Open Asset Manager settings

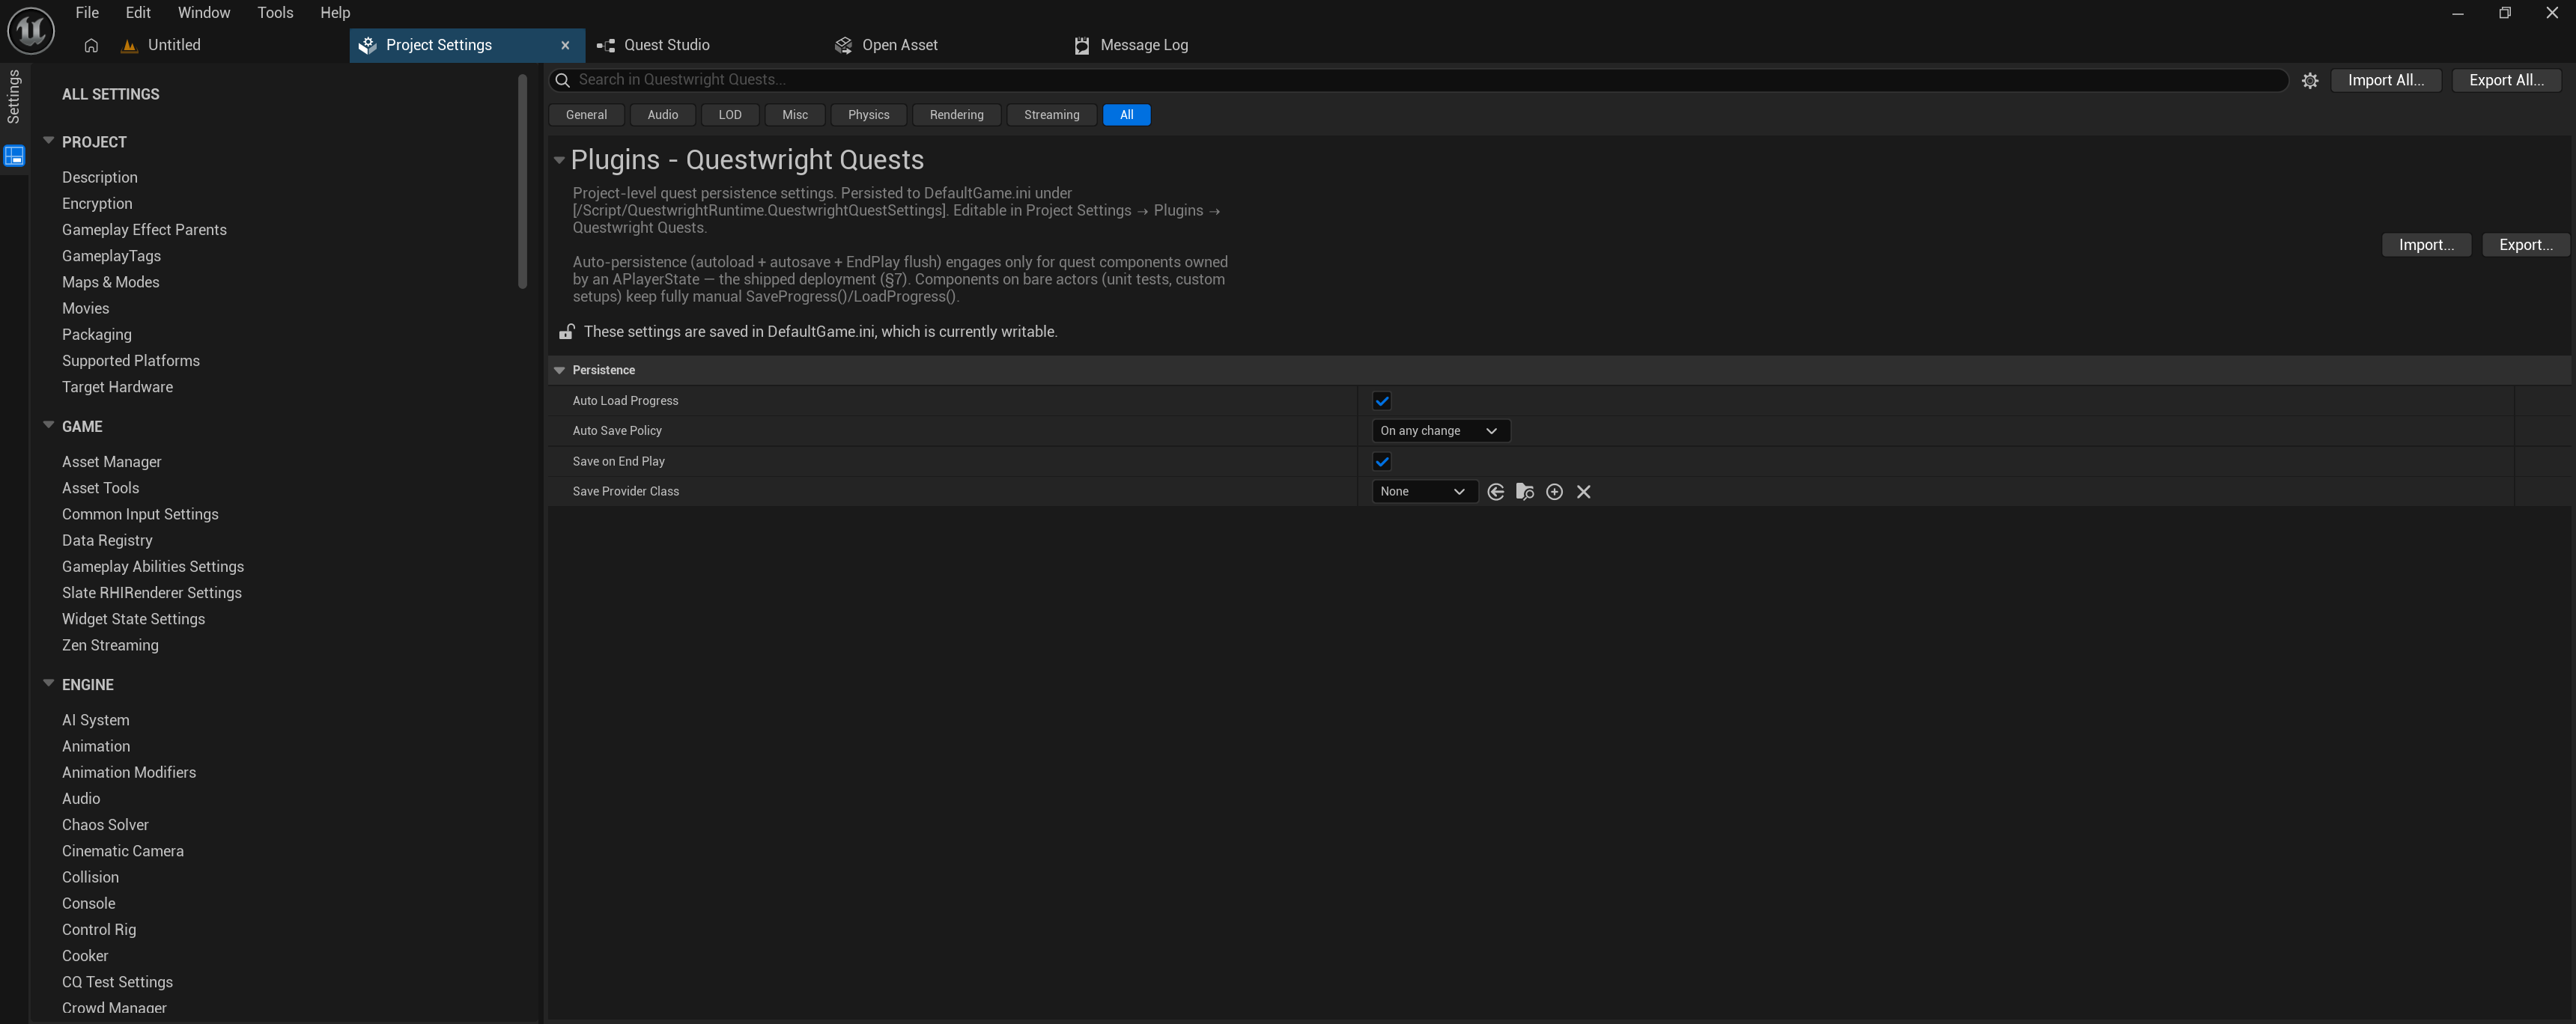(112, 461)
